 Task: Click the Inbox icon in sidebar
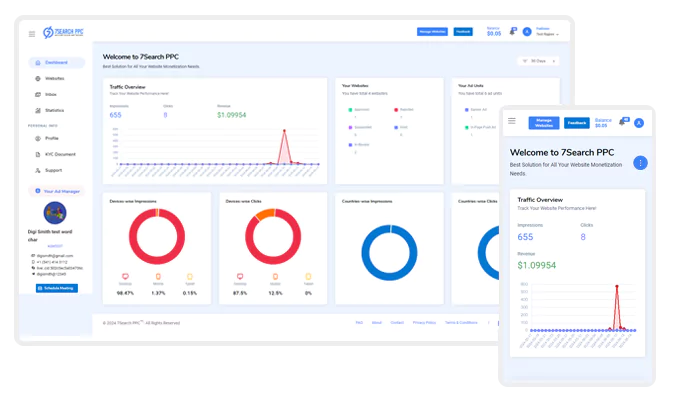[38, 94]
